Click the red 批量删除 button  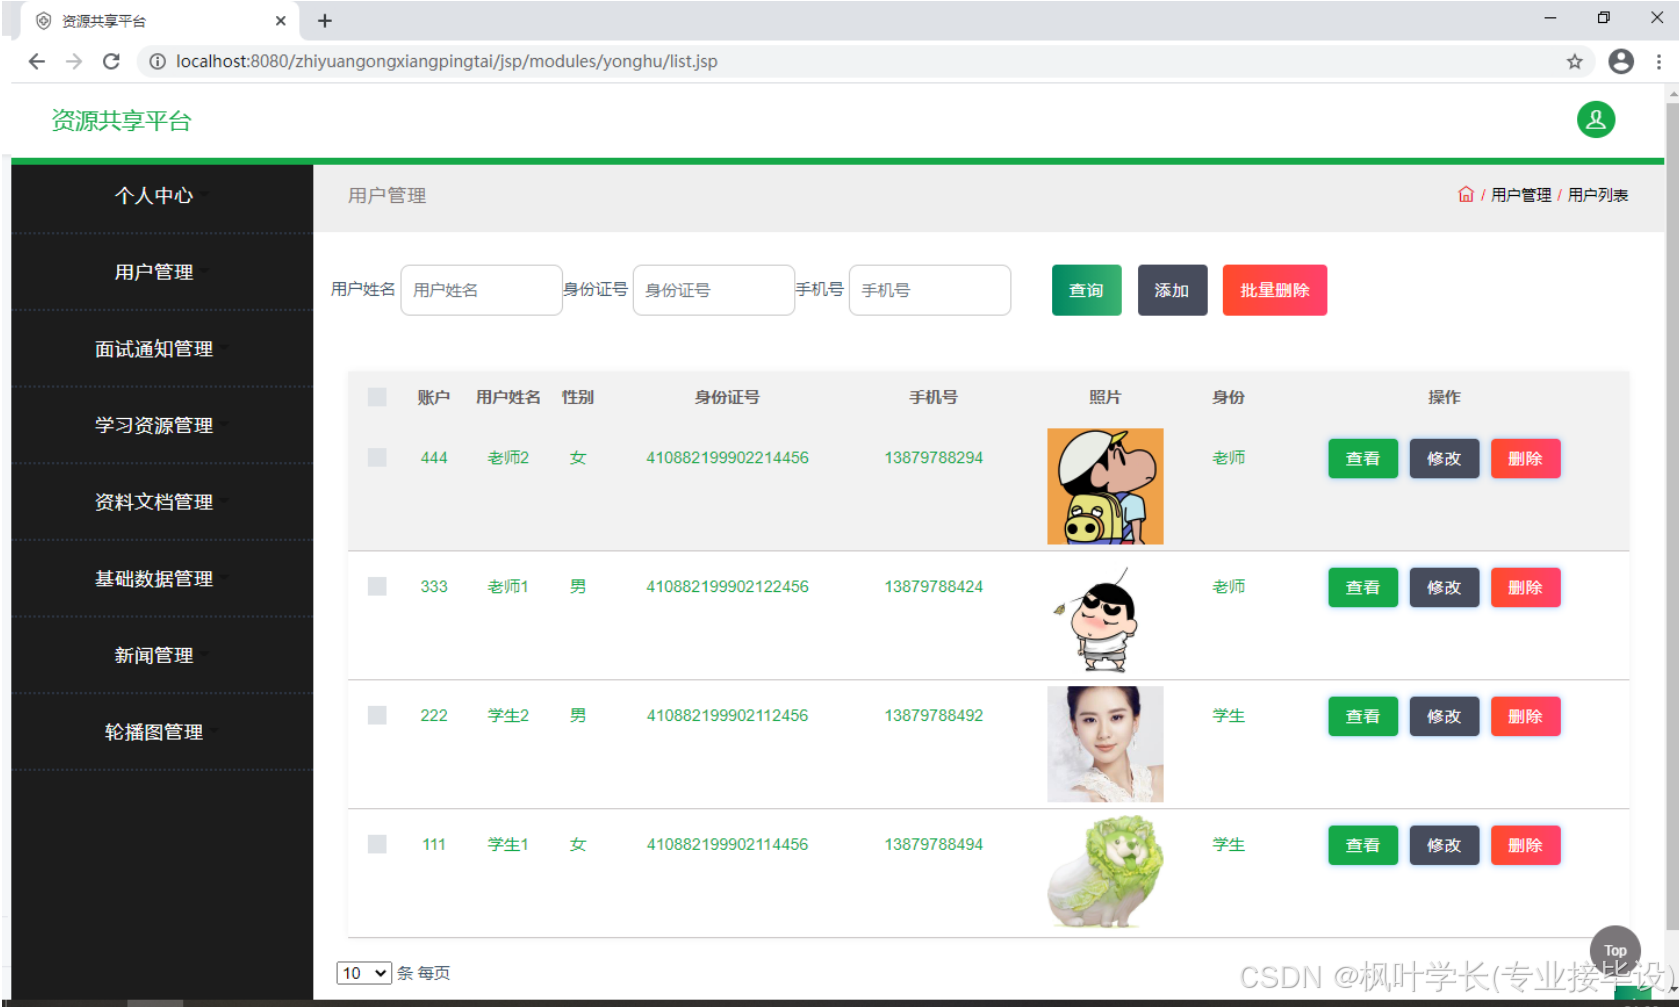point(1275,290)
